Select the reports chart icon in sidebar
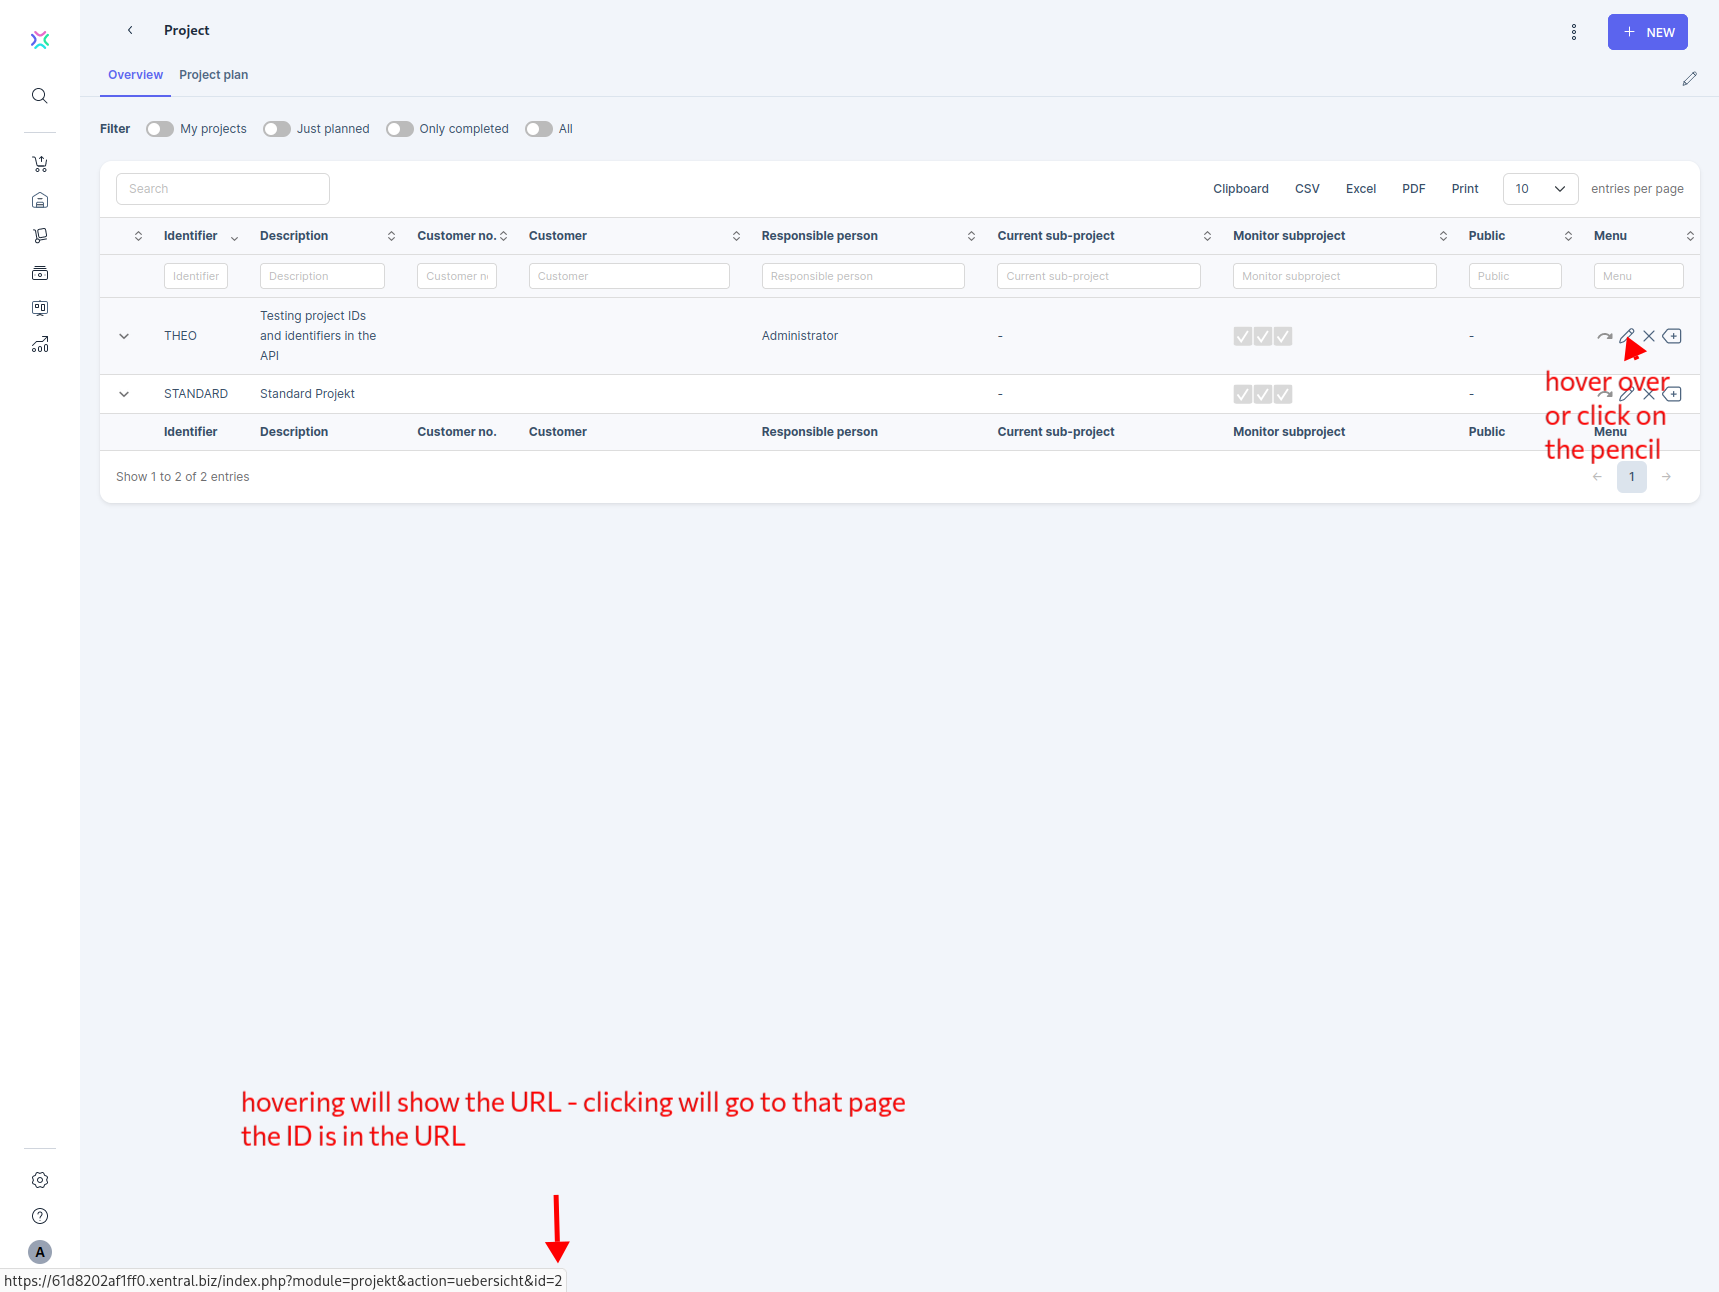1719x1292 pixels. 40,344
